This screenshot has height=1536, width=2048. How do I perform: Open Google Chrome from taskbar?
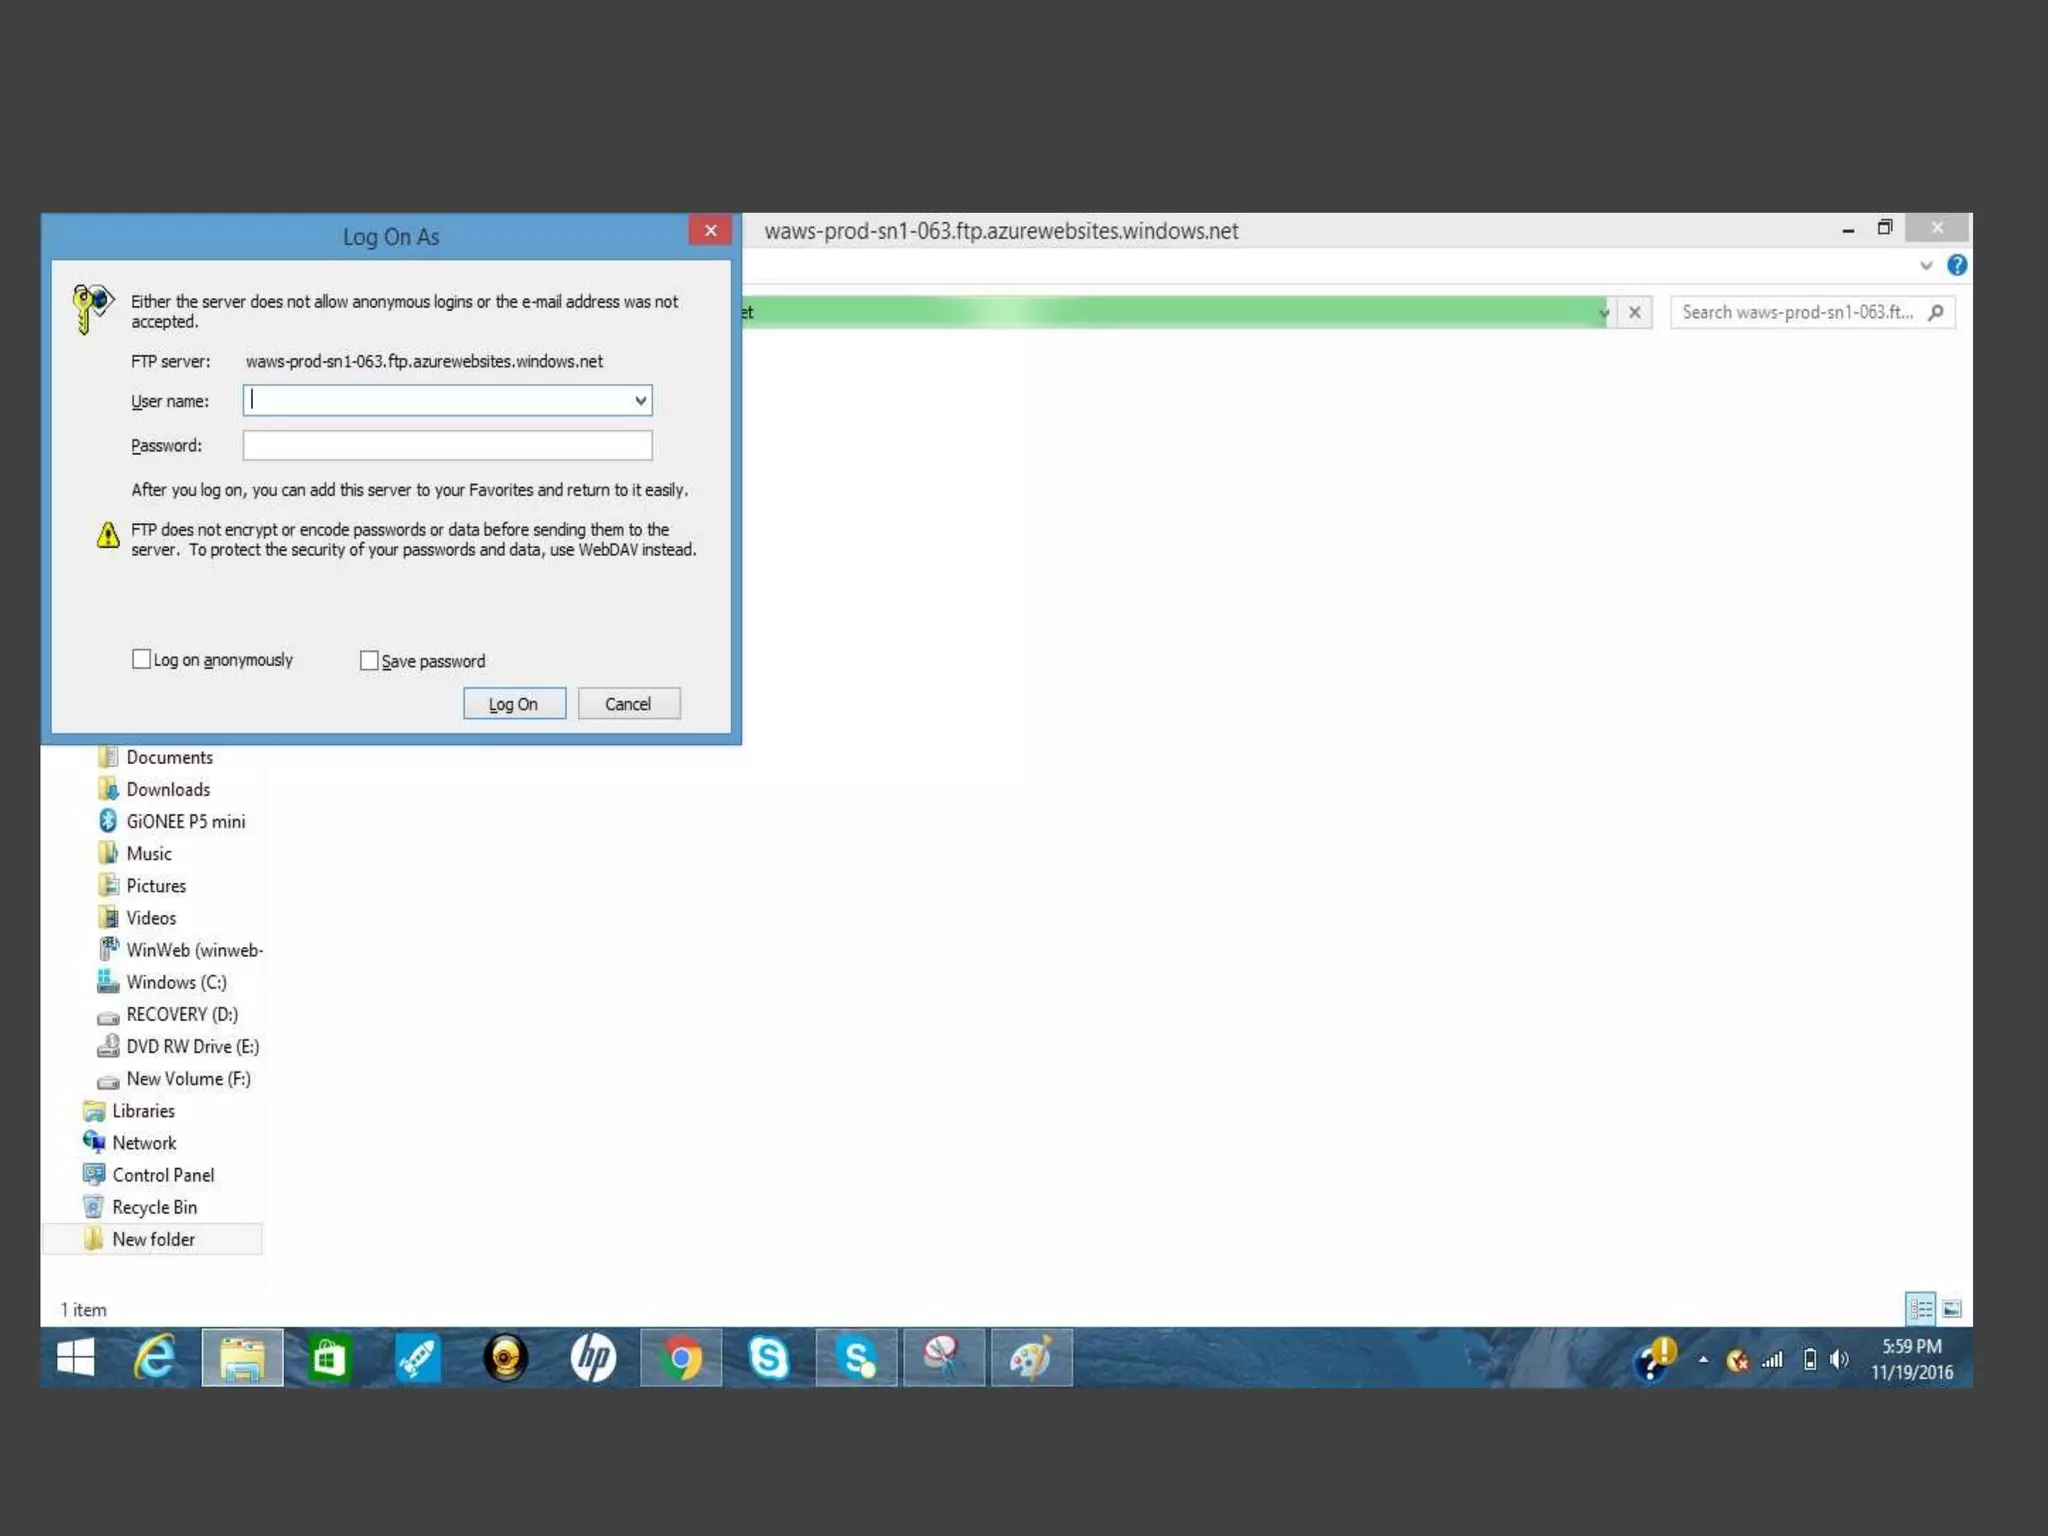coord(681,1358)
